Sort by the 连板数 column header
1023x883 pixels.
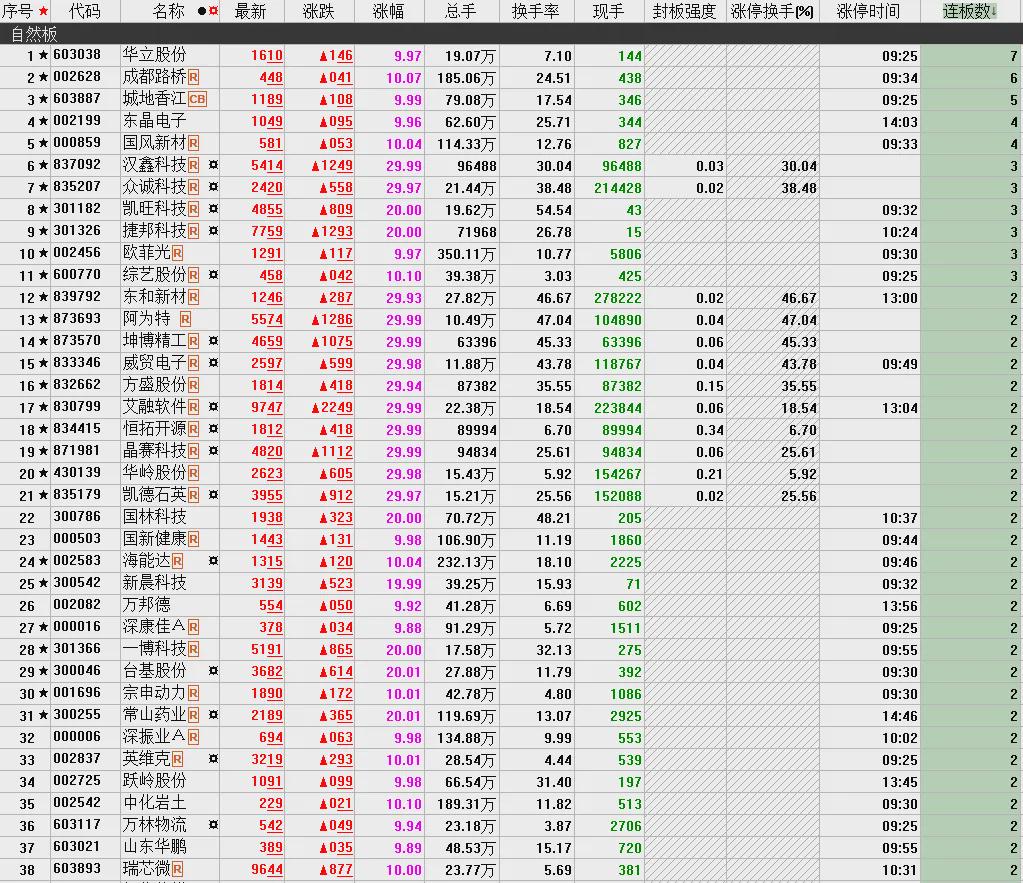[969, 11]
